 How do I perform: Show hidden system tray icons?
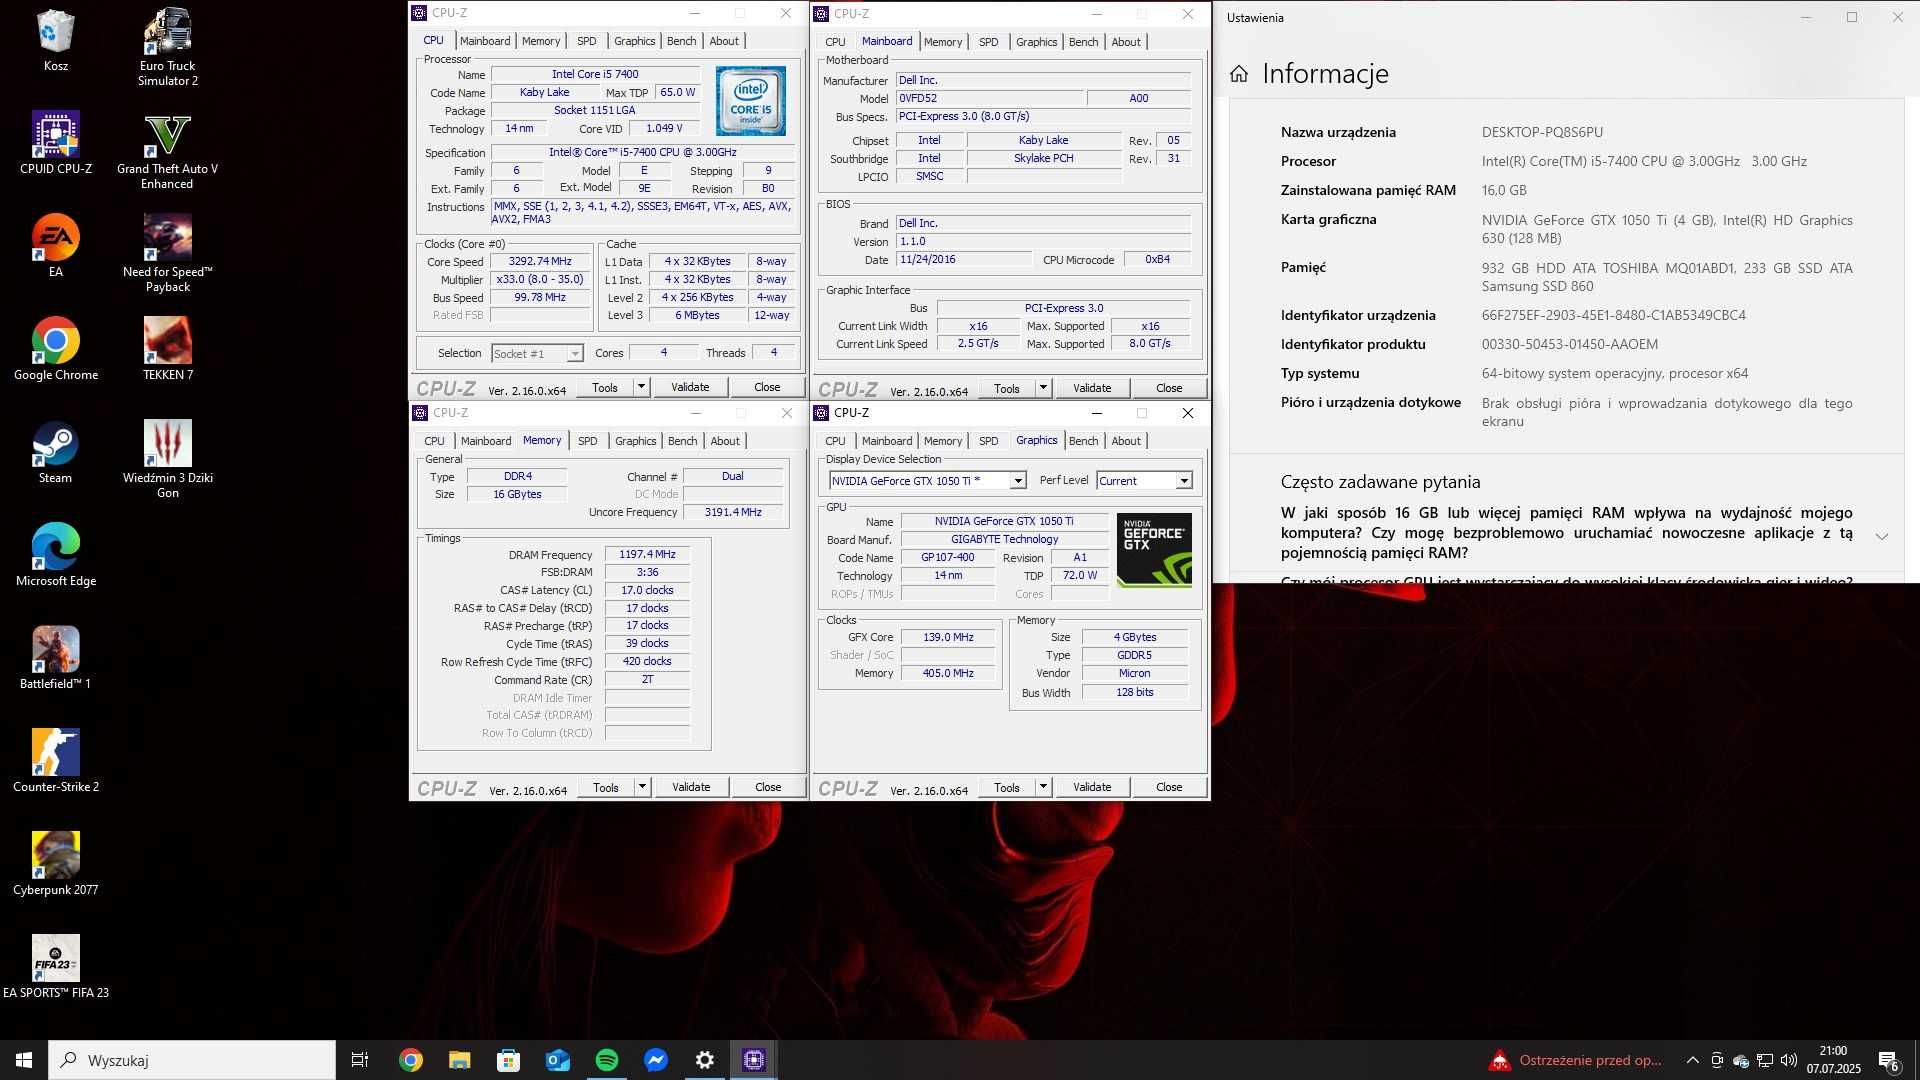1692,1060
